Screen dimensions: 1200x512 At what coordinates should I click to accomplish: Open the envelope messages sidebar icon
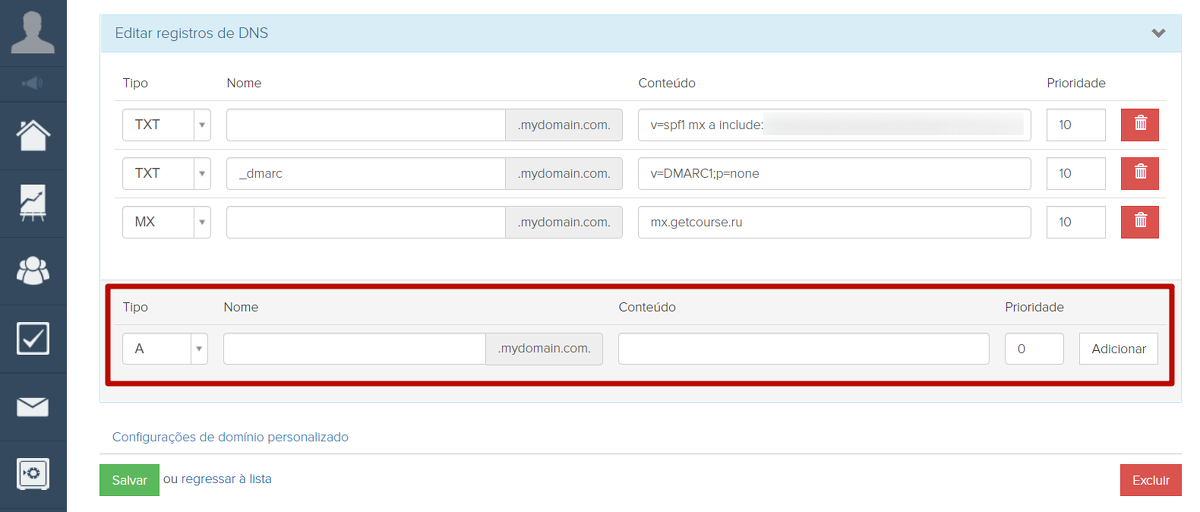pyautogui.click(x=33, y=406)
